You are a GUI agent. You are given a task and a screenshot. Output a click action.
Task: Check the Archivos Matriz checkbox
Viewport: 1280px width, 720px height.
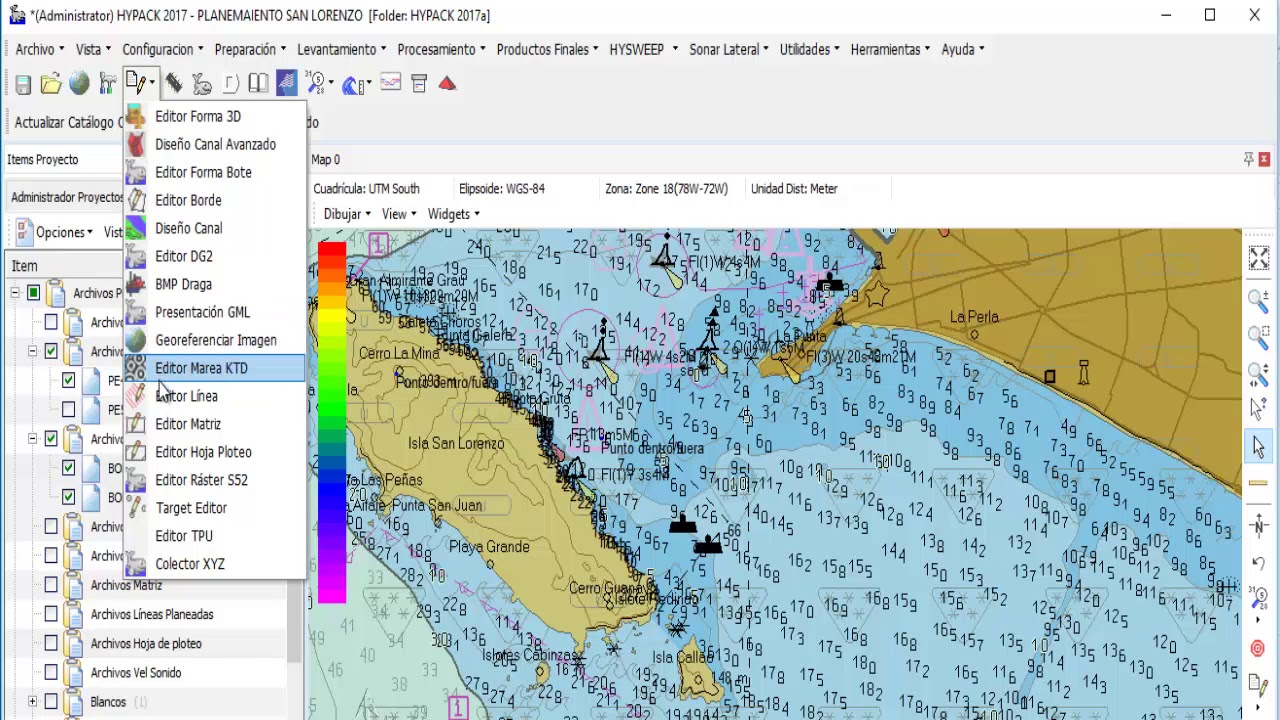pyautogui.click(x=51, y=584)
